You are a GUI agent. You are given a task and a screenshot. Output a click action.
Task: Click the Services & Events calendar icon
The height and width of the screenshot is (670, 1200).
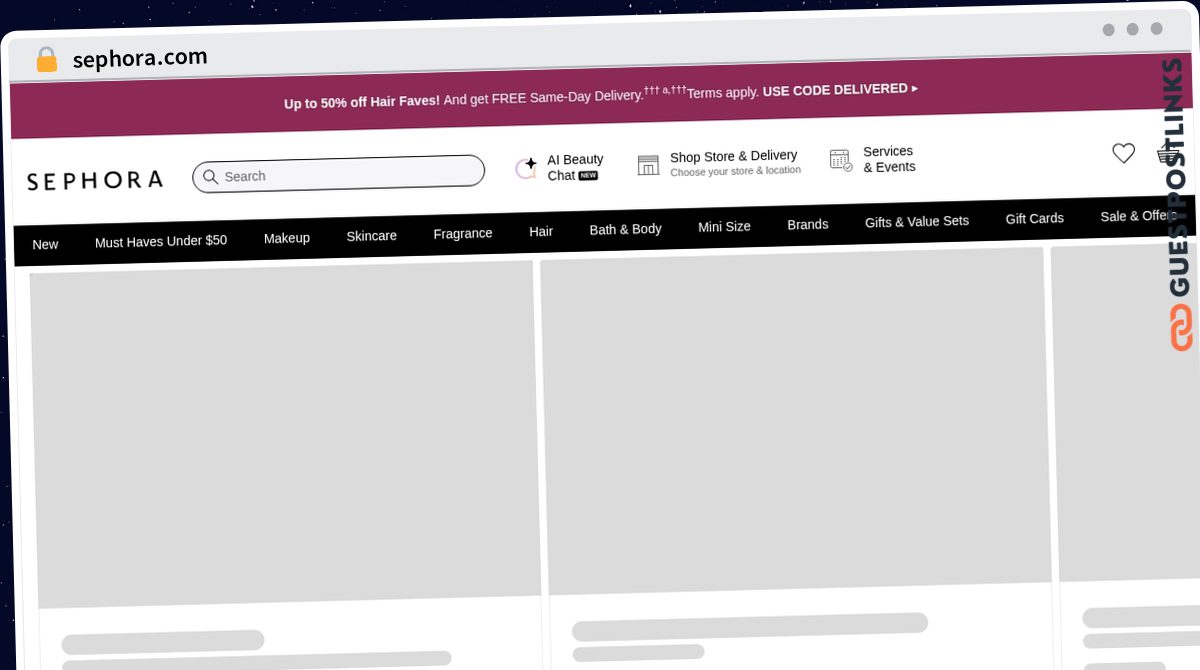(x=841, y=160)
